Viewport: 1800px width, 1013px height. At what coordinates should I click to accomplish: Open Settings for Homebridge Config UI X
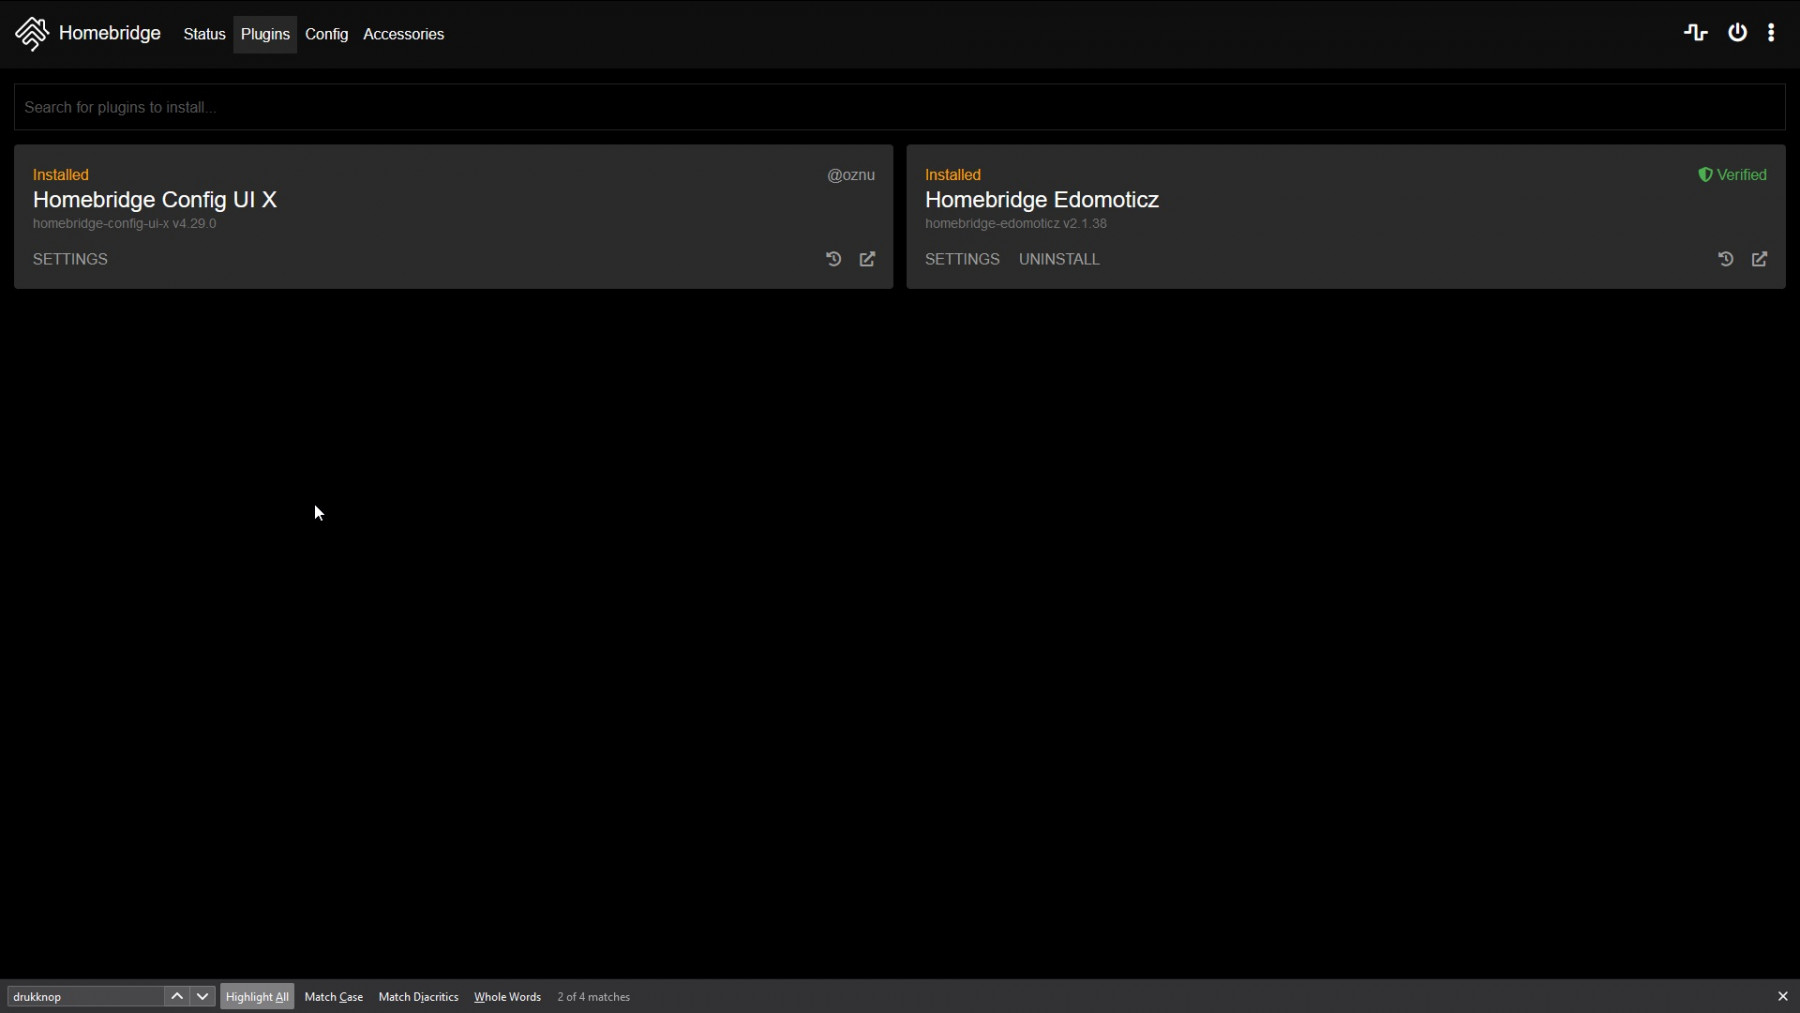point(70,259)
